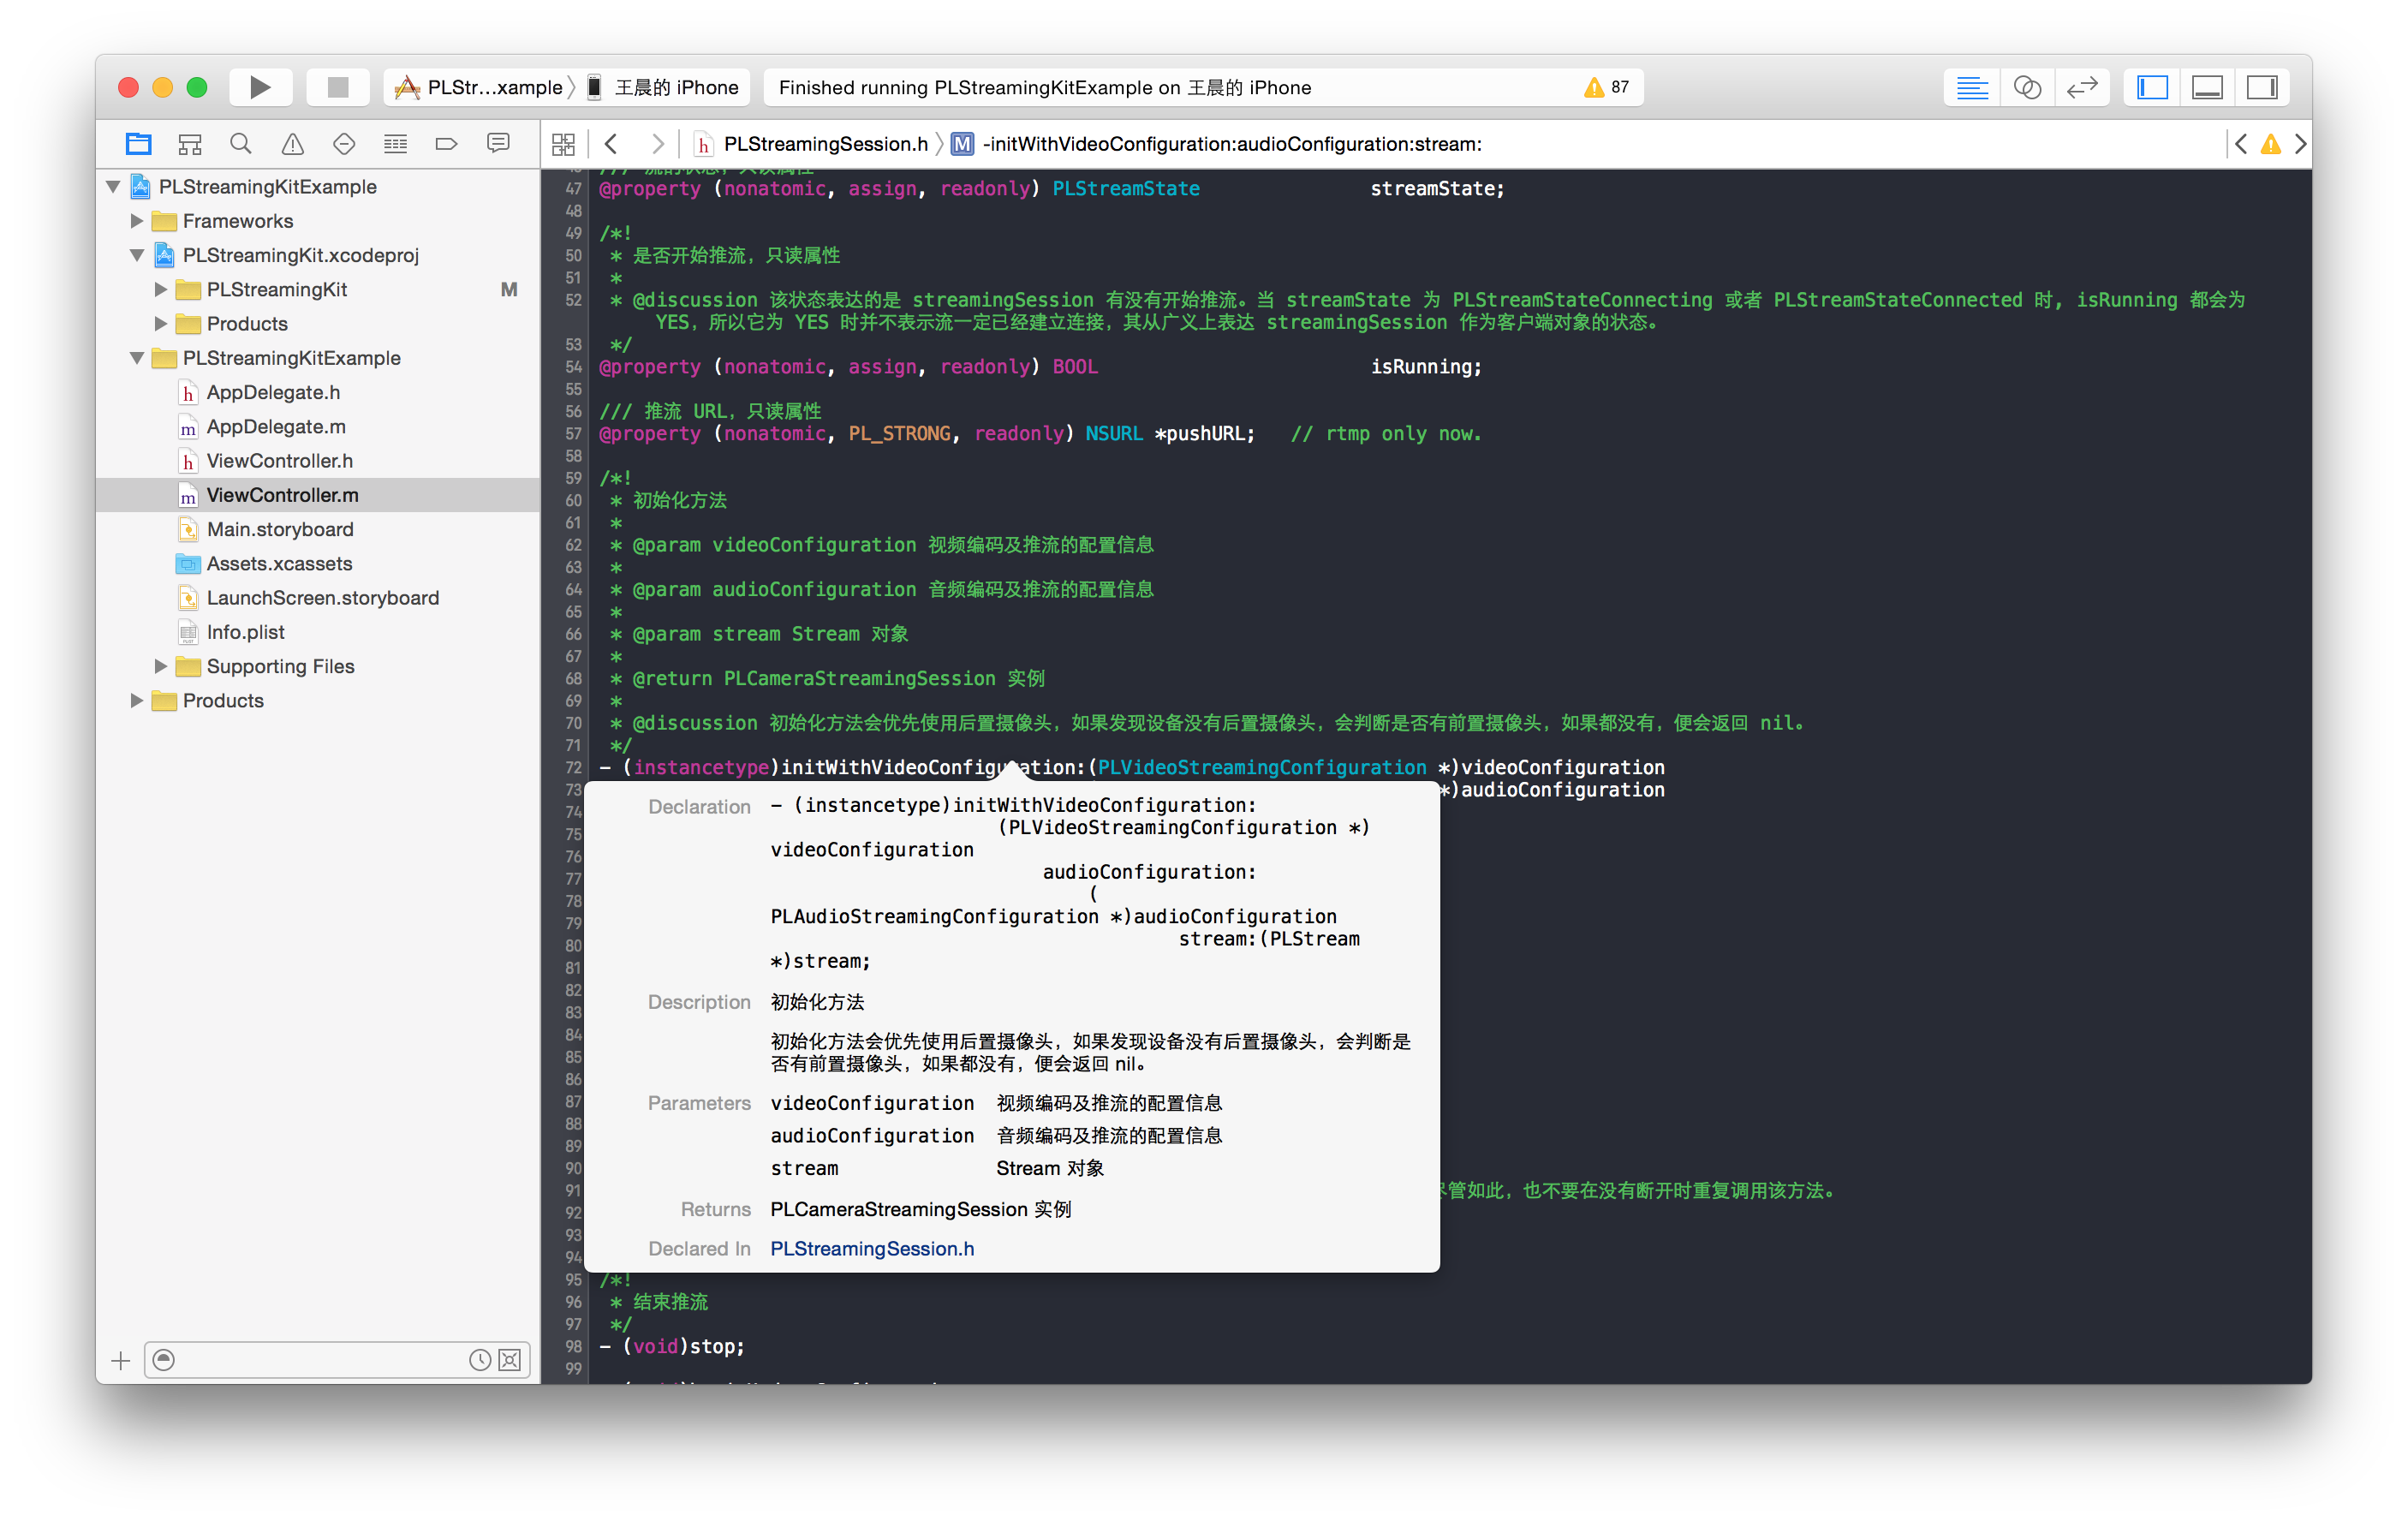Expand the Frameworks folder
This screenshot has width=2408, height=1521.
pyautogui.click(x=137, y=221)
